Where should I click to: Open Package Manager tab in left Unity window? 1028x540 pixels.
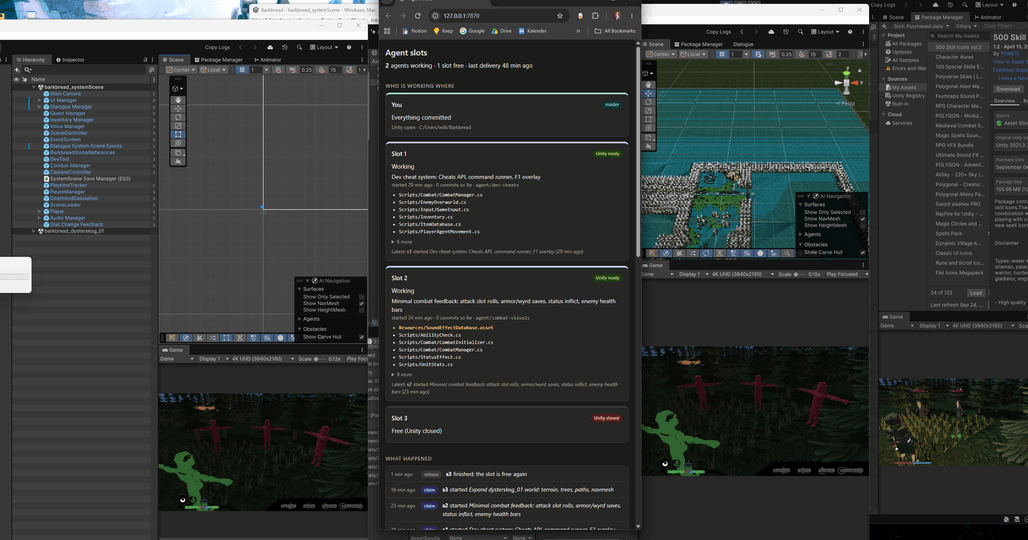click(218, 60)
